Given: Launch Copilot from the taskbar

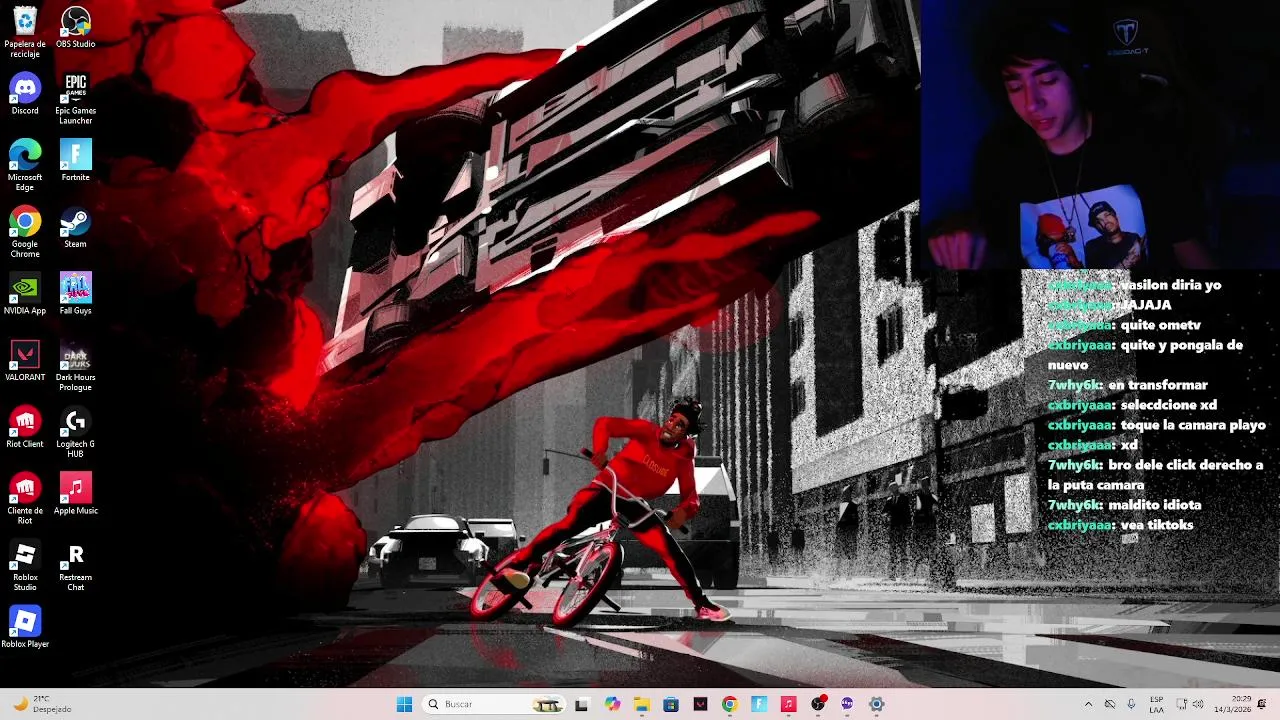Looking at the screenshot, I should click(612, 704).
